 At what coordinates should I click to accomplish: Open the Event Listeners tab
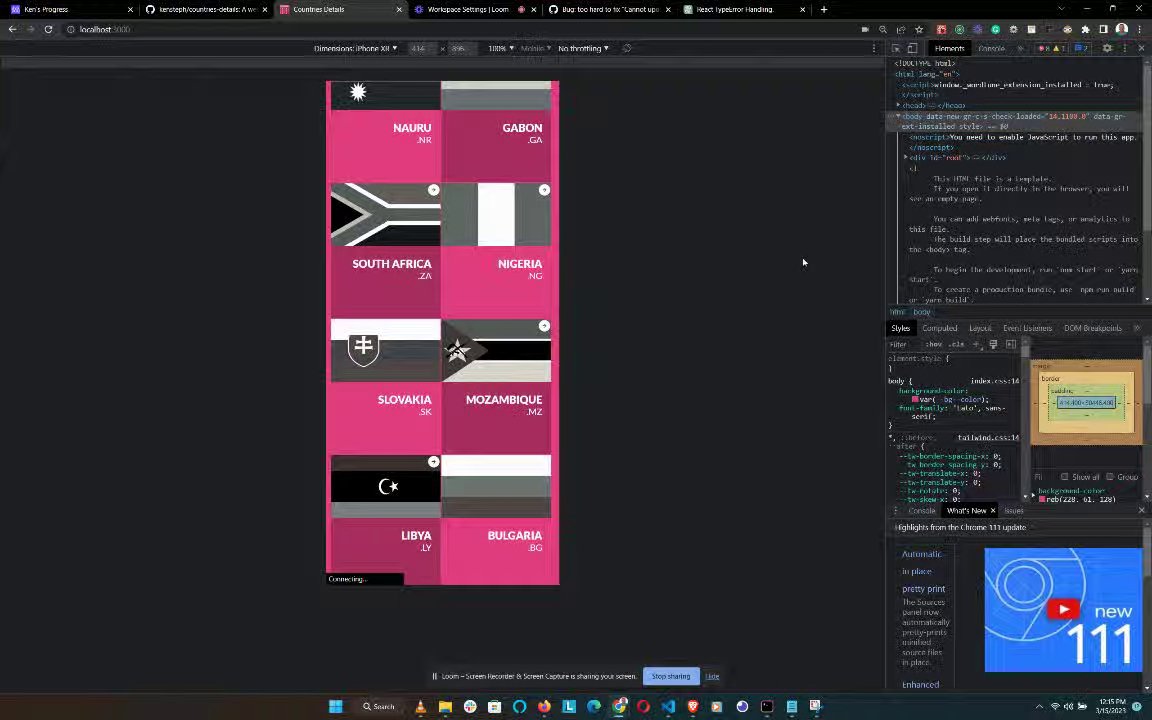click(x=1027, y=328)
